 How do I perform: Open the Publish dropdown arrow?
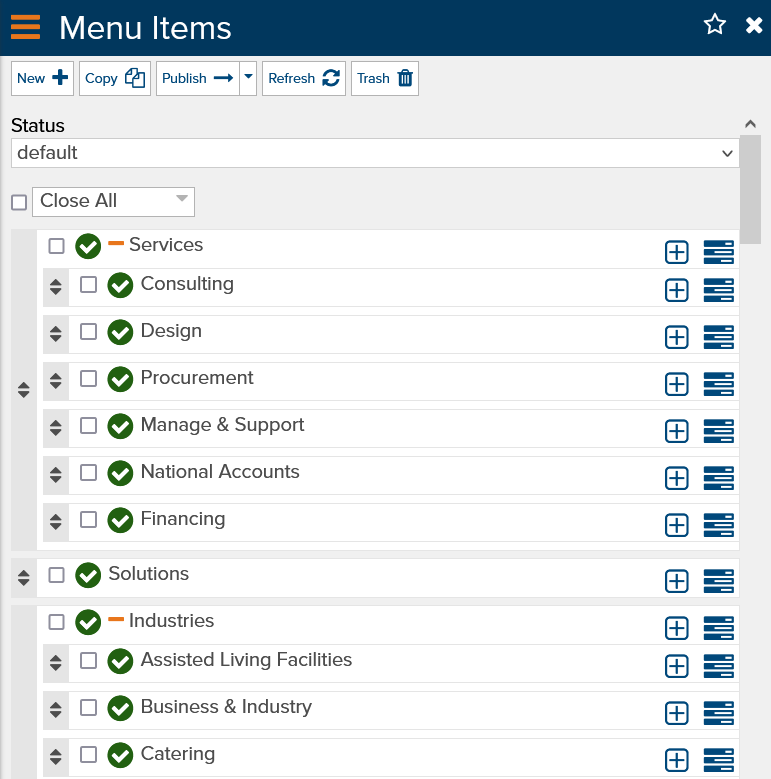pyautogui.click(x=248, y=78)
